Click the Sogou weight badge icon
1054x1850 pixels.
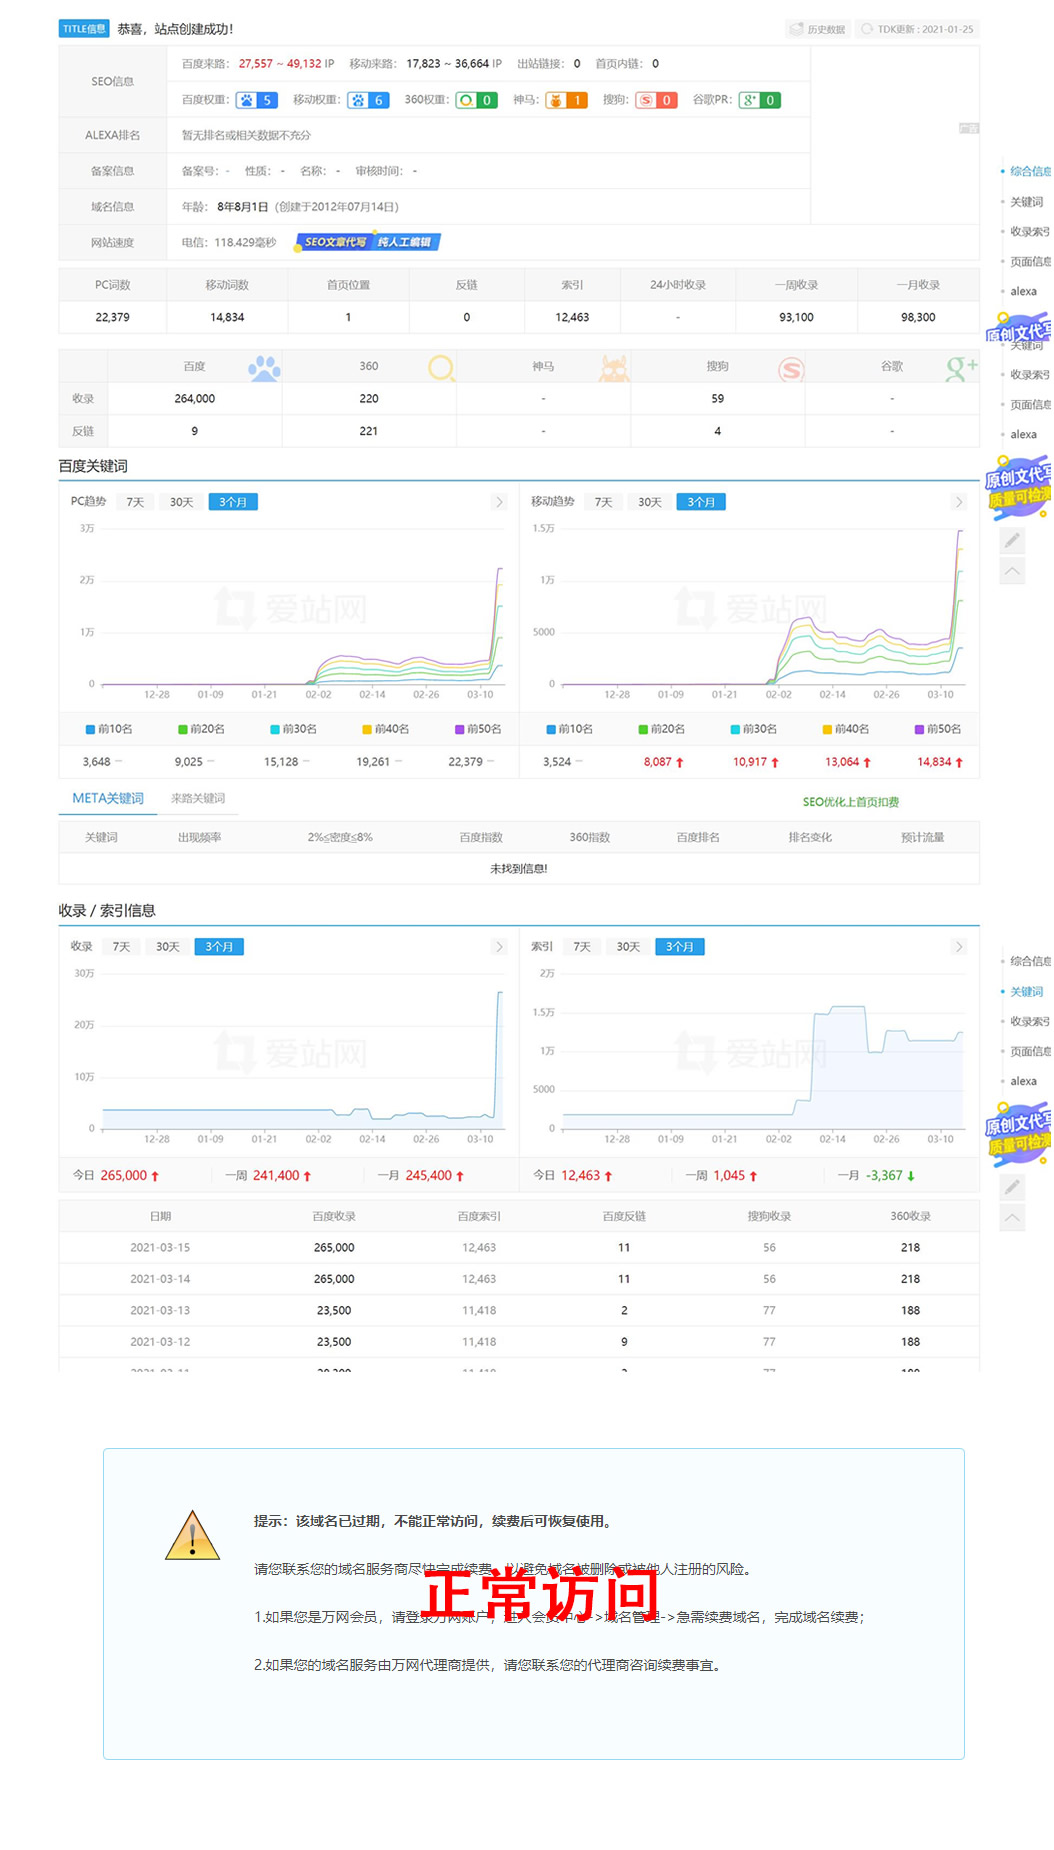646,100
